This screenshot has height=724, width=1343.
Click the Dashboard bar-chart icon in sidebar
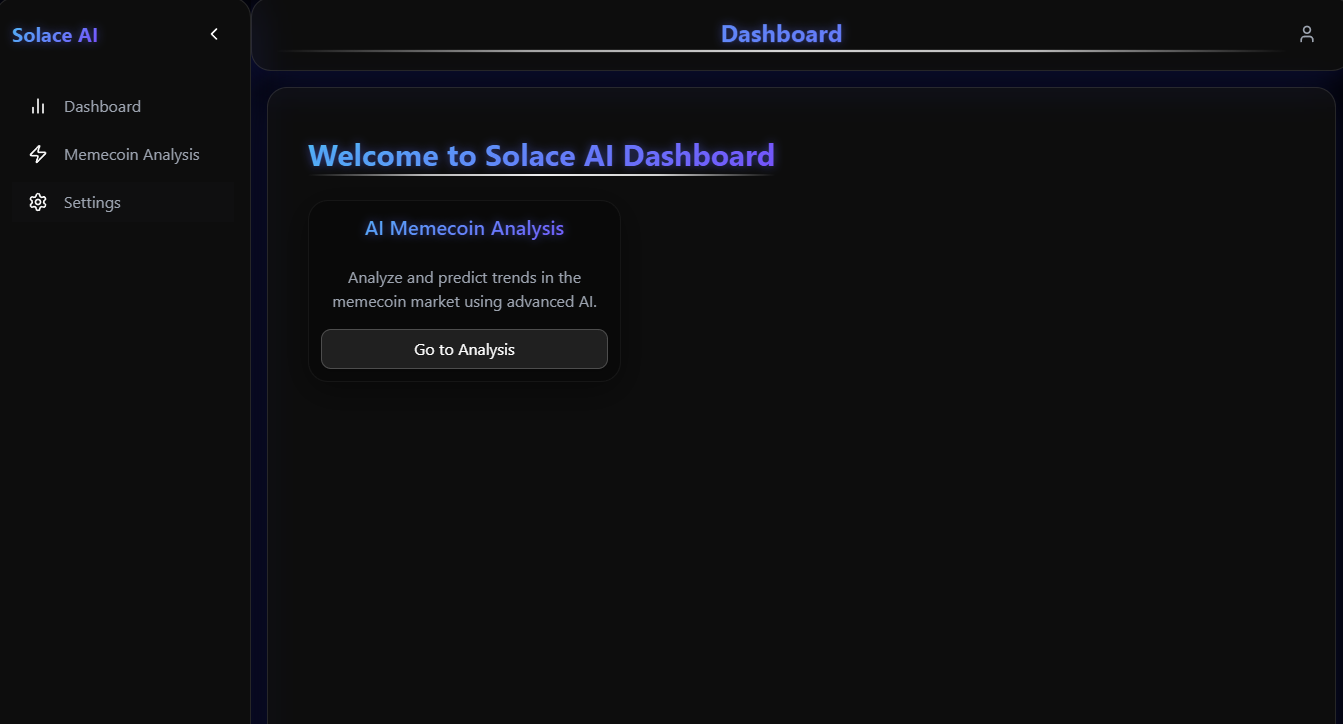tap(37, 106)
